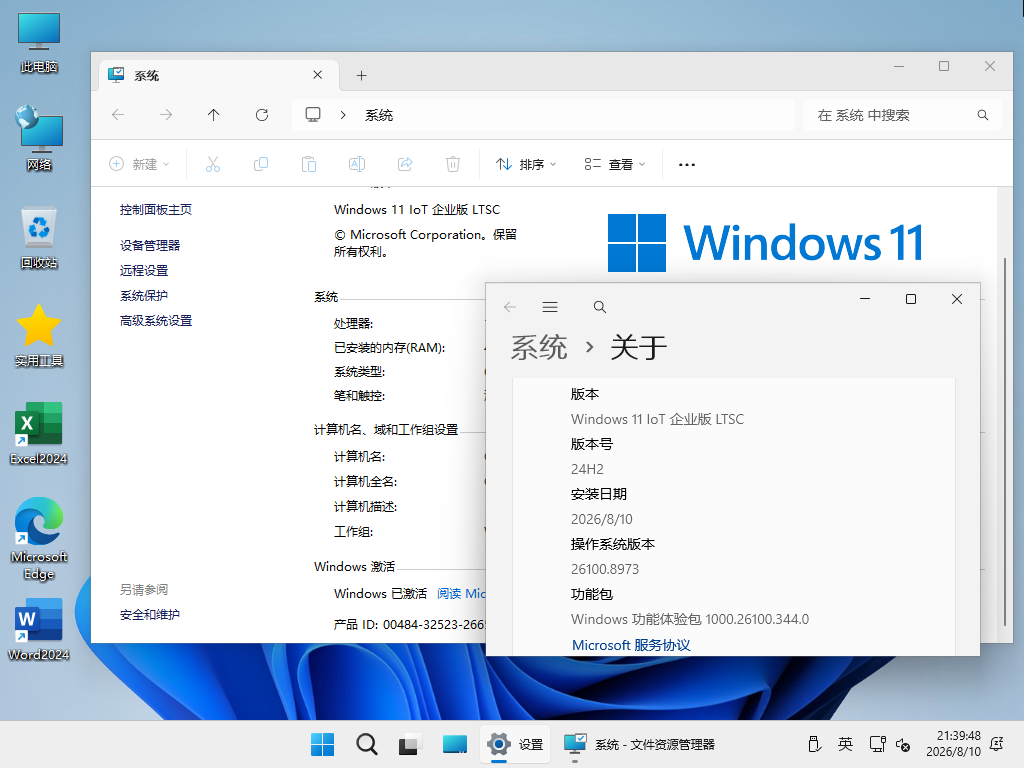
Task: Click the 系统 breadcrumb in Settings
Action: [539, 347]
